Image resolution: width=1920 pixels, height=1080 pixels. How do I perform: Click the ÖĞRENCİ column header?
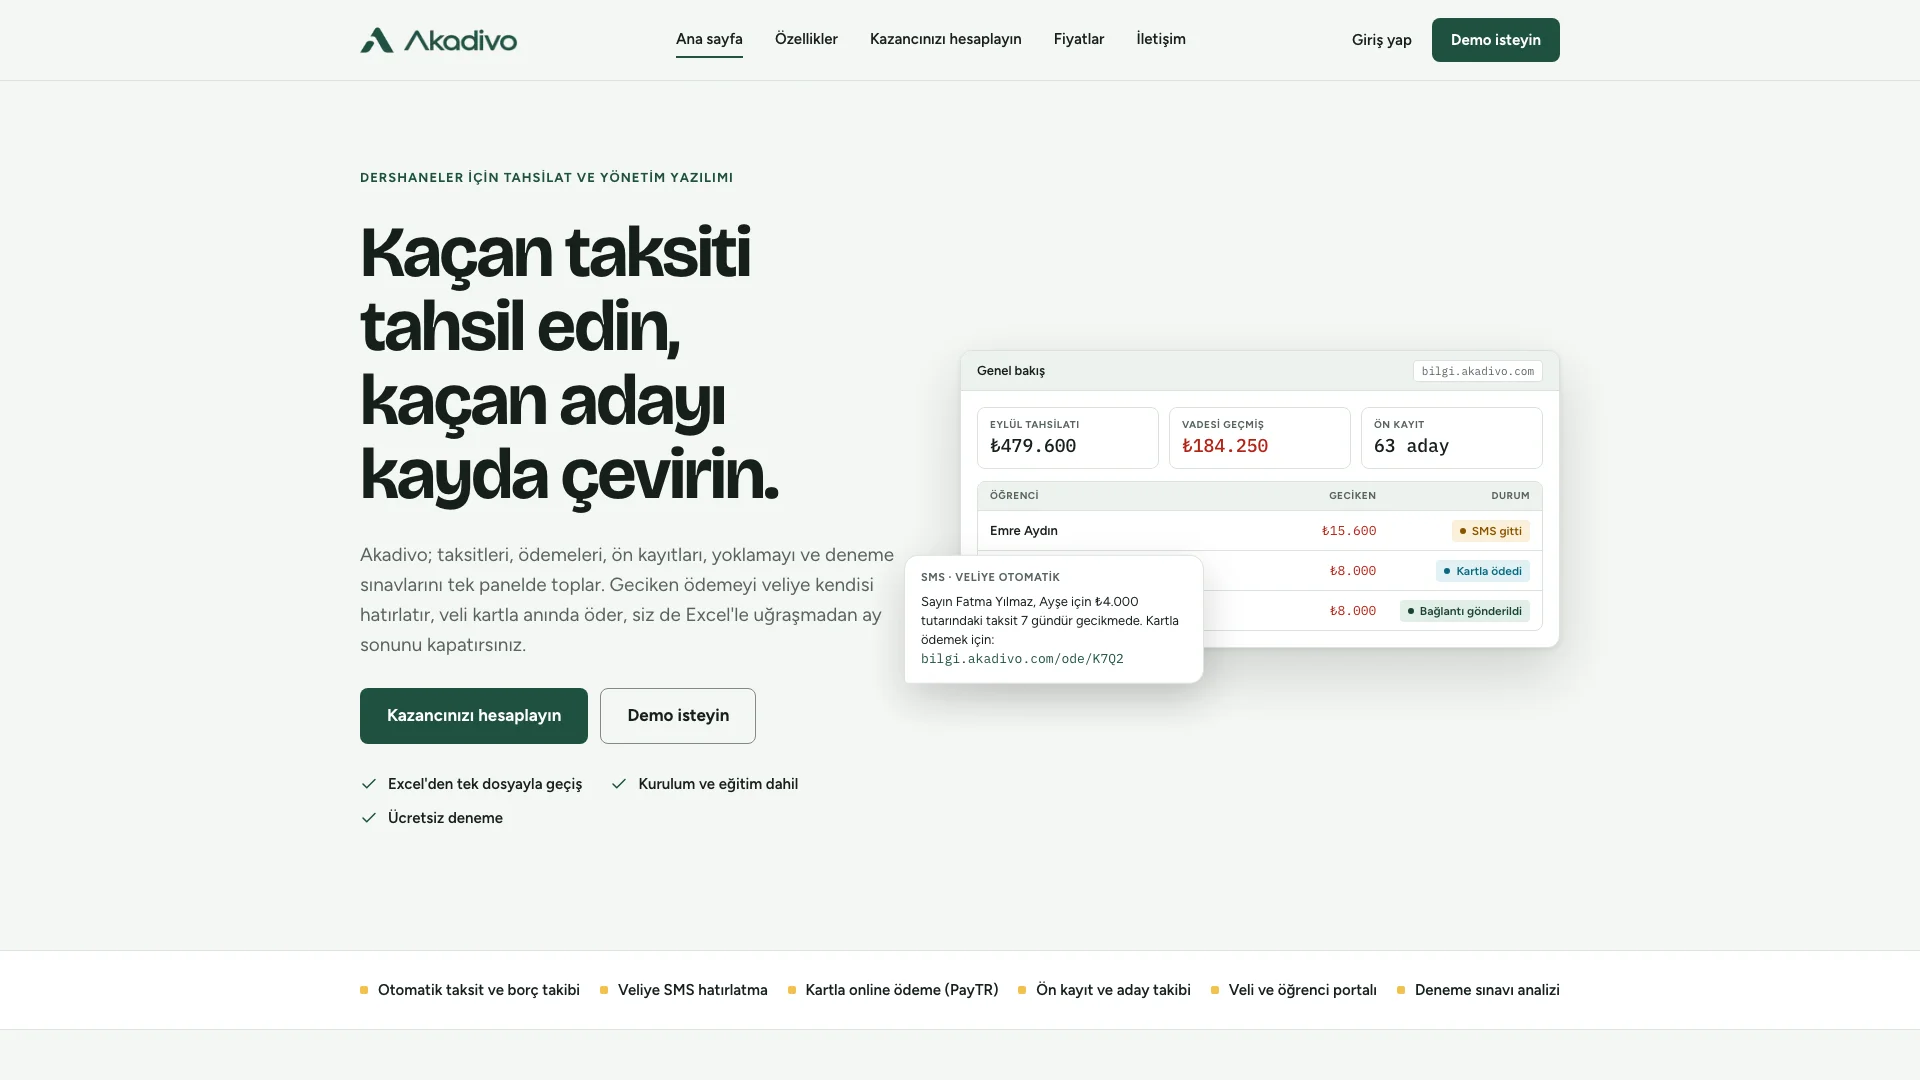coord(1014,496)
